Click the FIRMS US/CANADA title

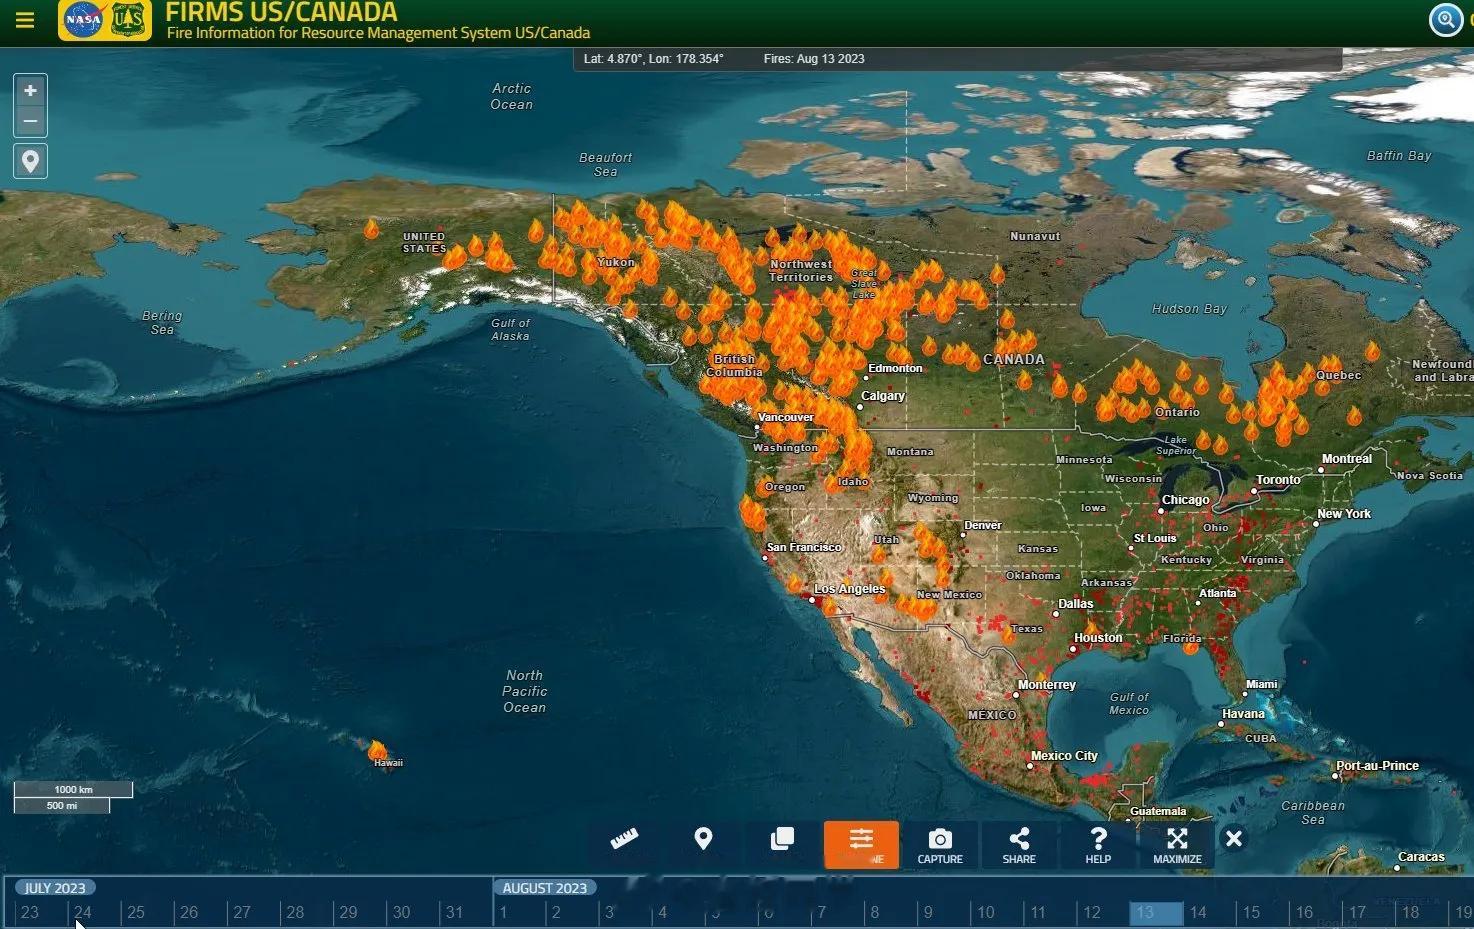[281, 12]
